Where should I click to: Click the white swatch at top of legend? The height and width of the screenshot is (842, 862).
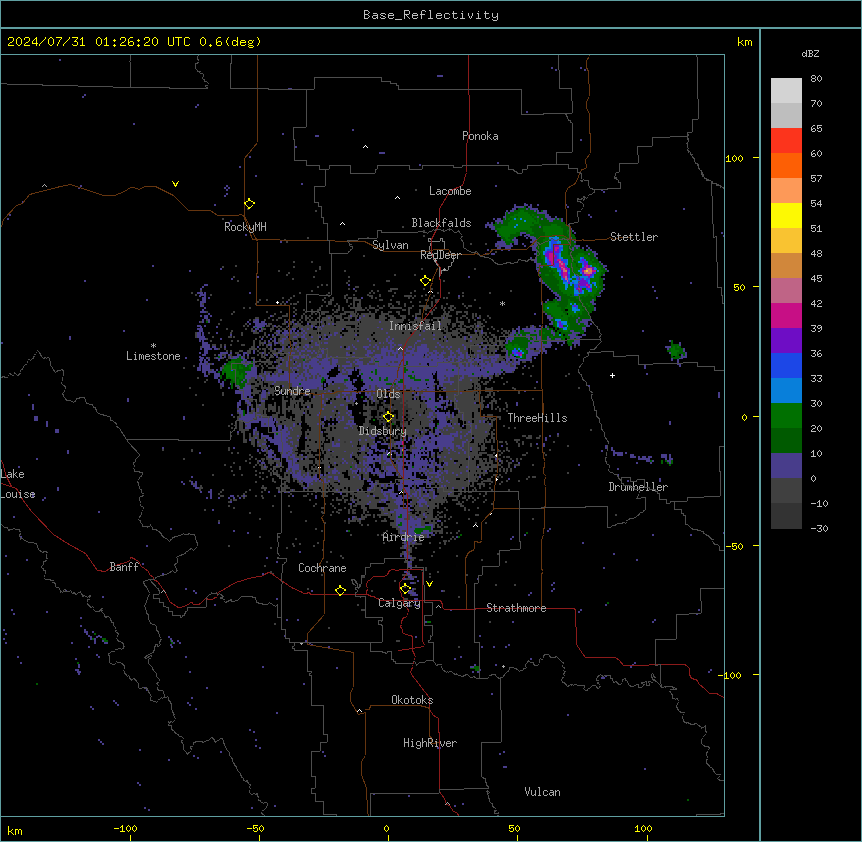(786, 91)
